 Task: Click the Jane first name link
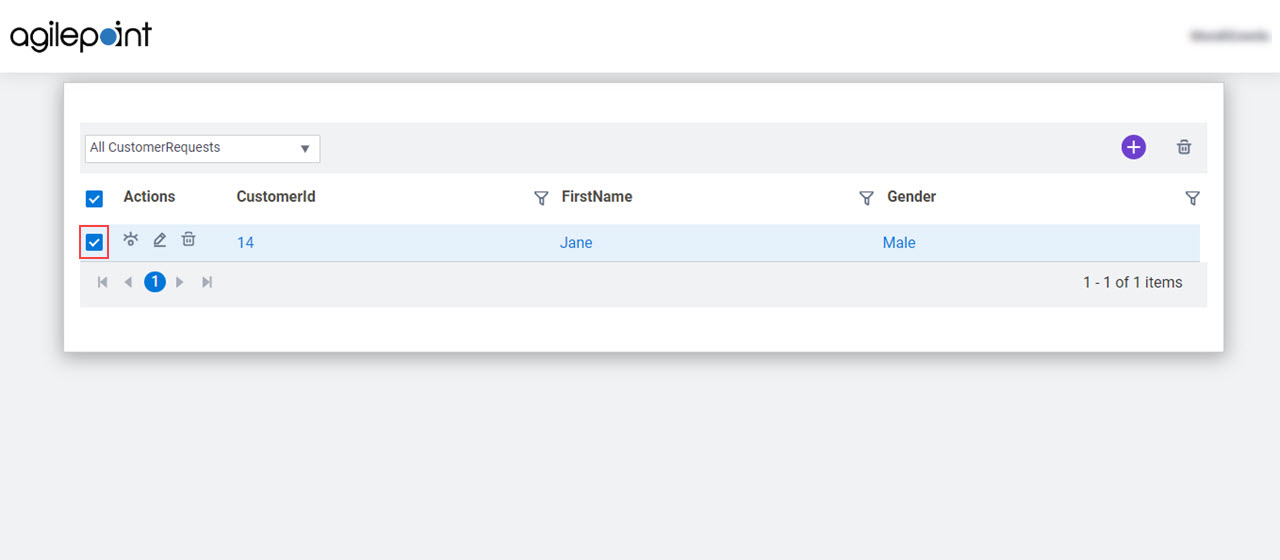click(x=576, y=243)
